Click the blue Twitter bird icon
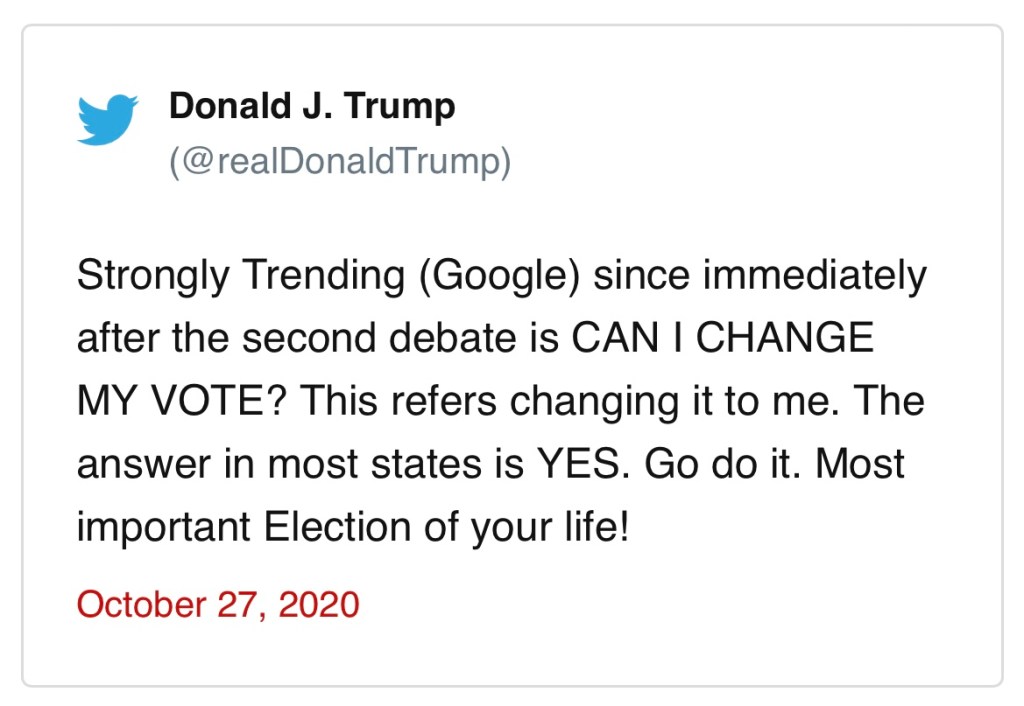Viewport: 1024px width, 706px height. [x=107, y=119]
